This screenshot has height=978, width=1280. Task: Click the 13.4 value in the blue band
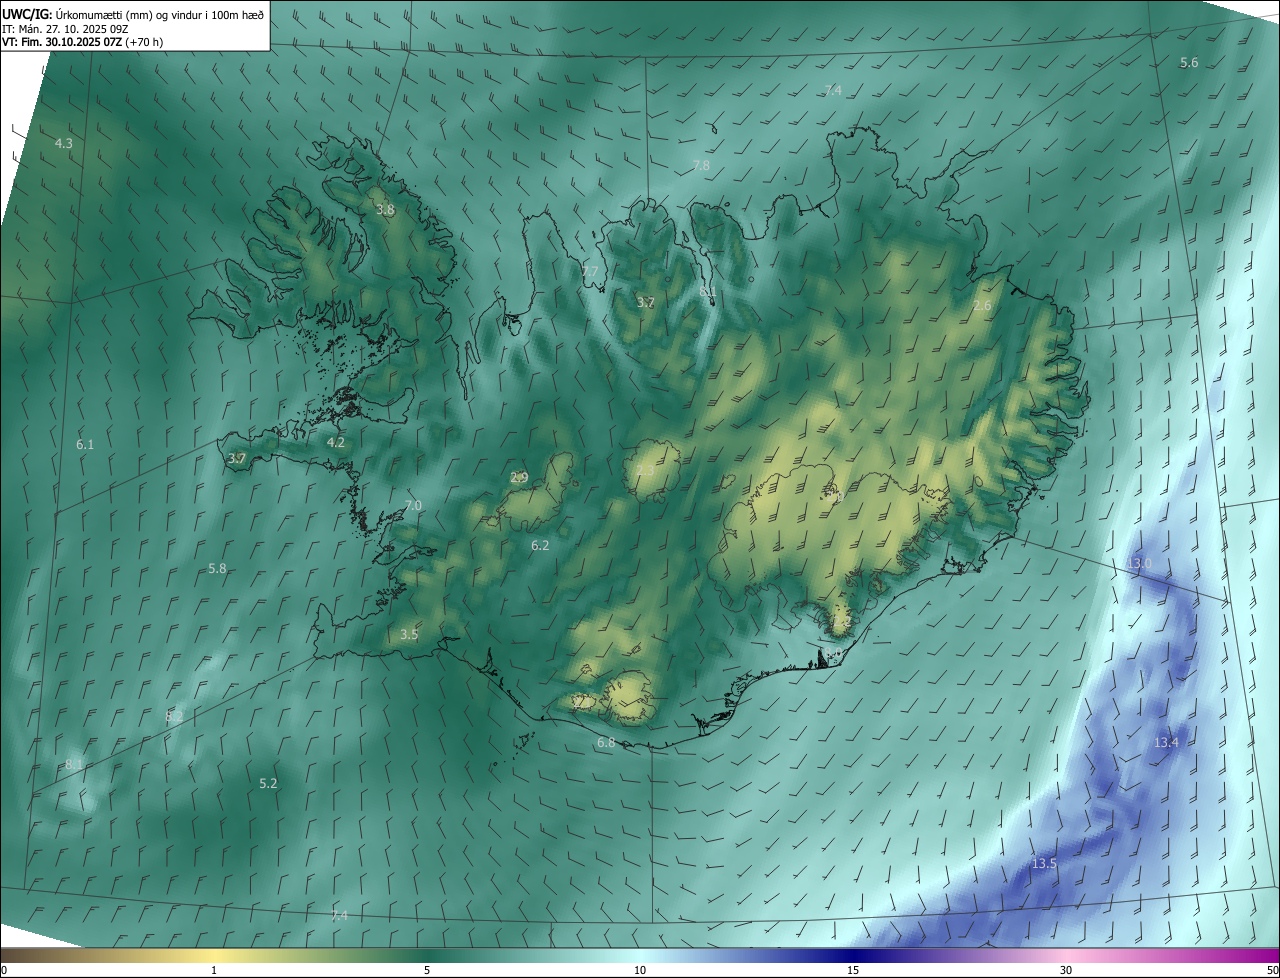click(x=1166, y=743)
